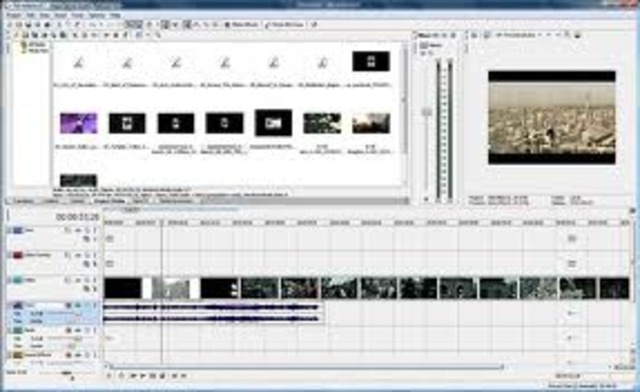Open the compositing mode on the Video Overlay track
The width and height of the screenshot is (640, 392).
87,264
